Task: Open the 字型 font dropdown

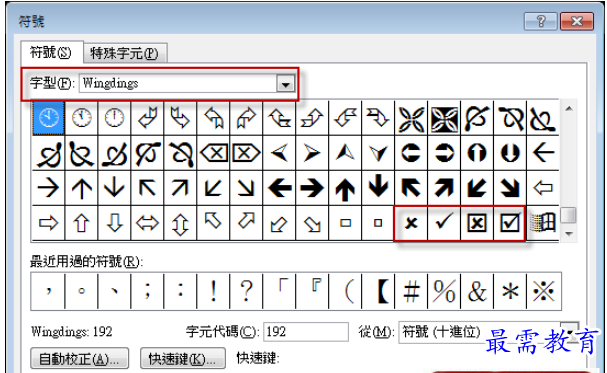Action: (286, 84)
